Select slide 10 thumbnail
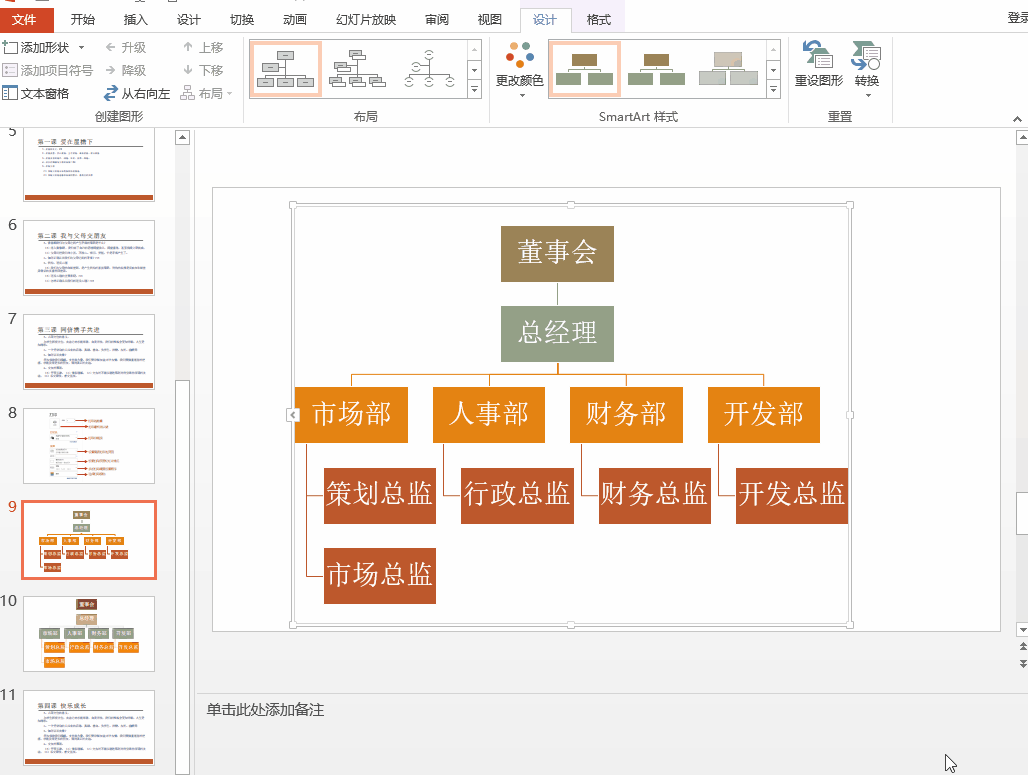This screenshot has width=1028, height=775. 89,633
